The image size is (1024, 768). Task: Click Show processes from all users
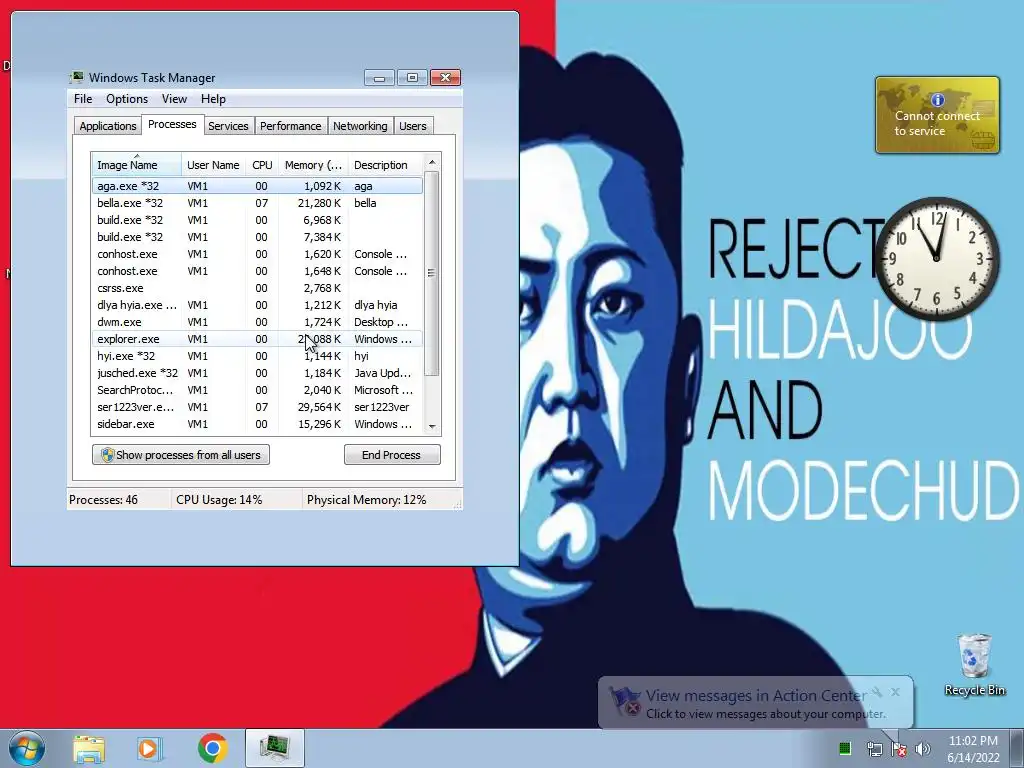tap(181, 455)
